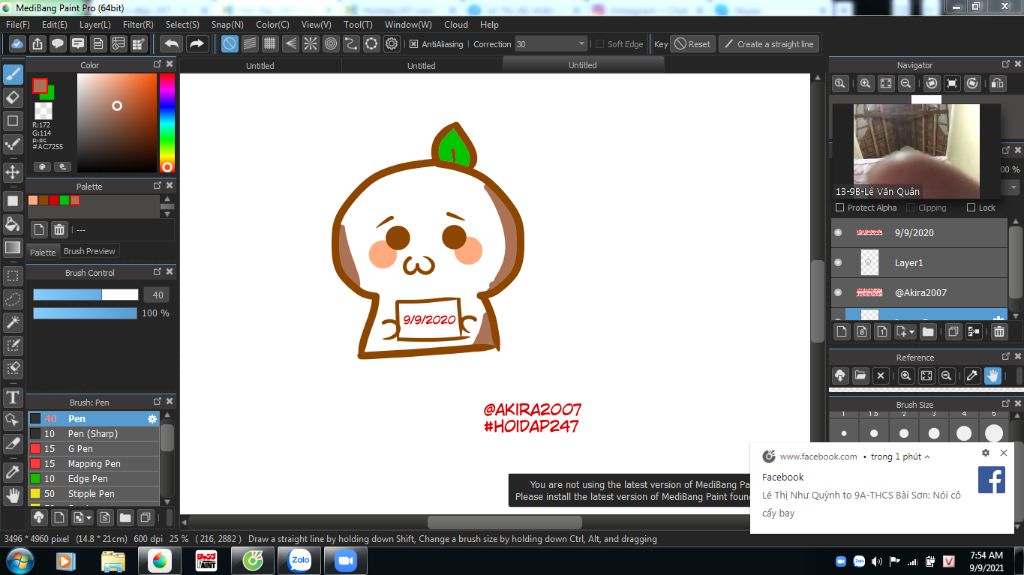
Task: Open the layer blending mode dropdown
Action: pyautogui.click(x=1014, y=188)
